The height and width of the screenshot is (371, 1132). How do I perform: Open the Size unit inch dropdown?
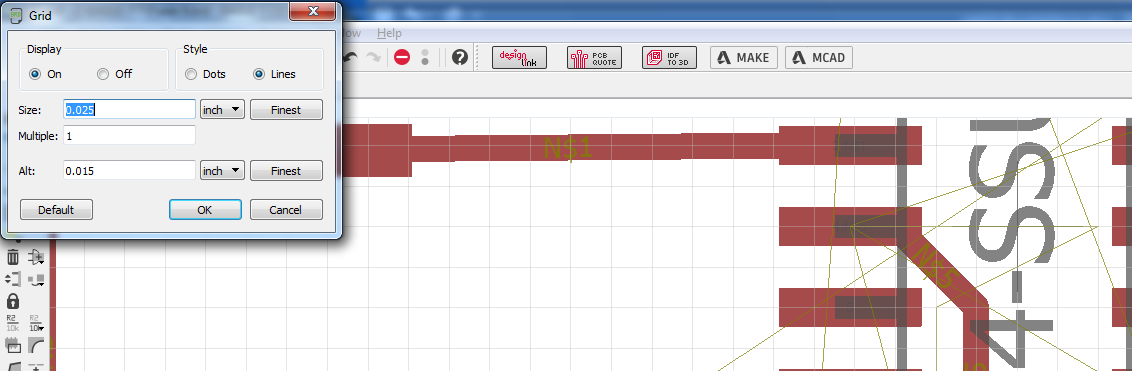222,110
